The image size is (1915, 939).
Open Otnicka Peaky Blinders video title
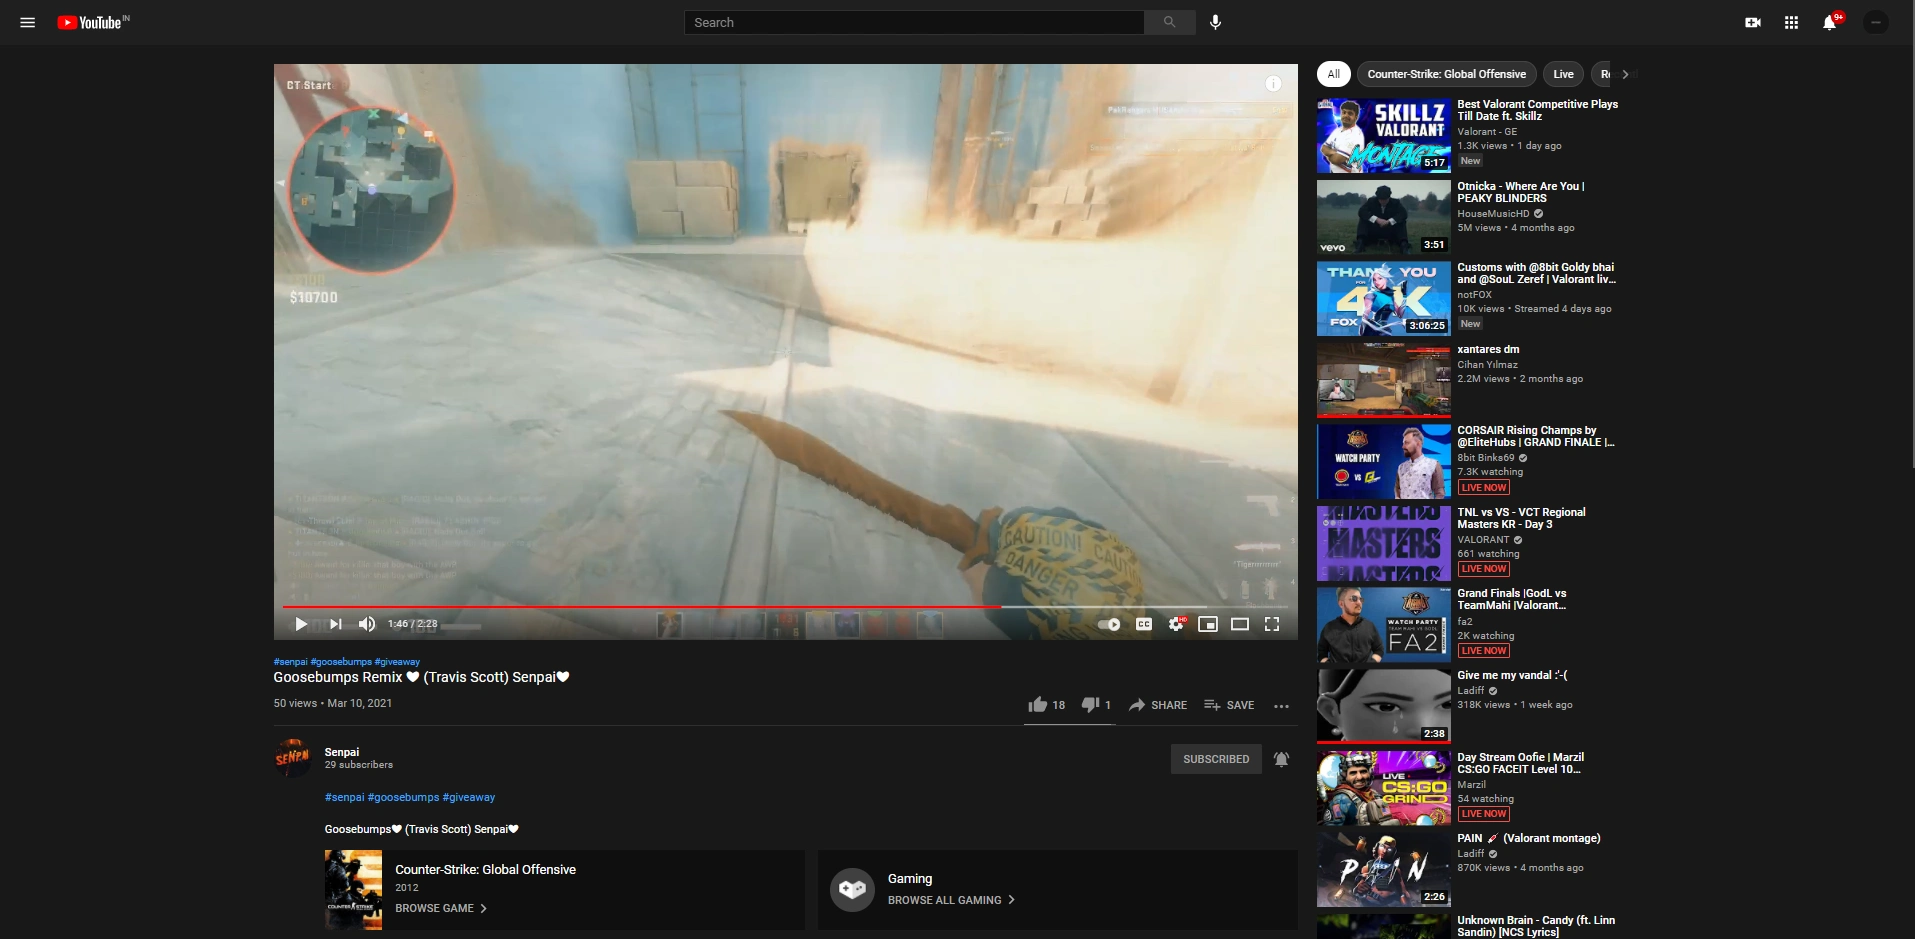tap(1520, 192)
